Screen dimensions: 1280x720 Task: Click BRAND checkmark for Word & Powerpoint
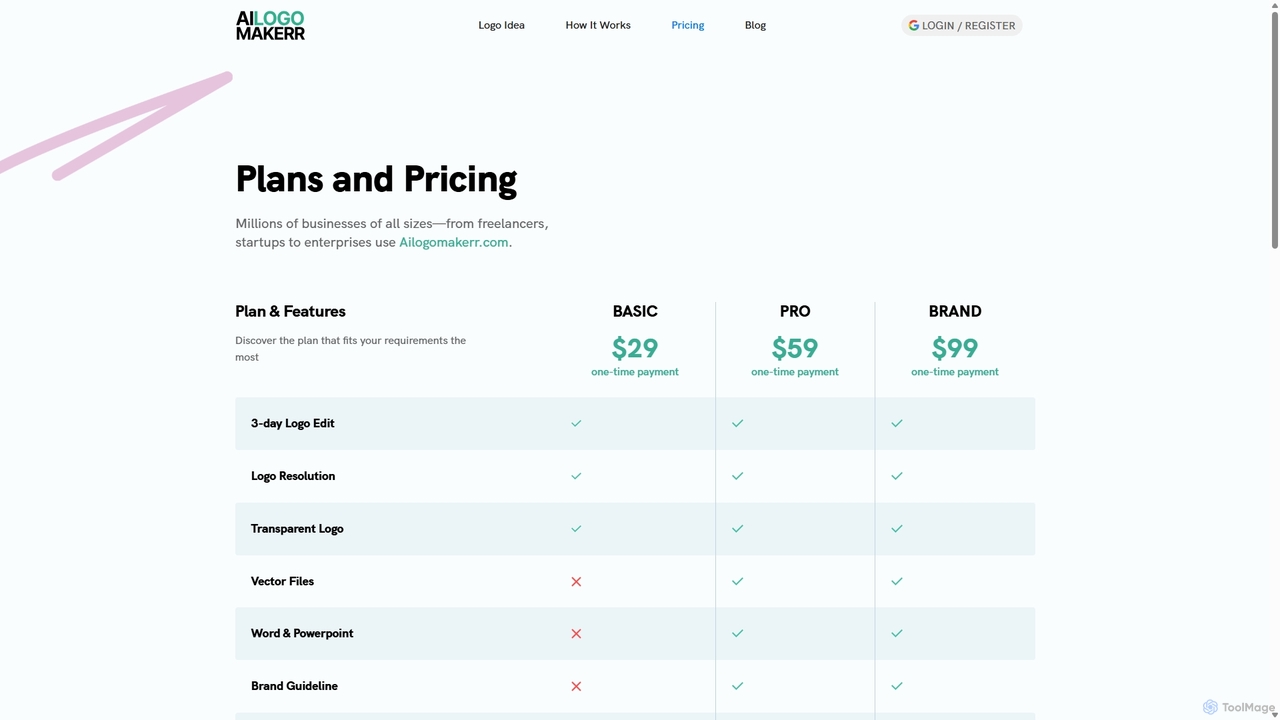click(x=897, y=633)
